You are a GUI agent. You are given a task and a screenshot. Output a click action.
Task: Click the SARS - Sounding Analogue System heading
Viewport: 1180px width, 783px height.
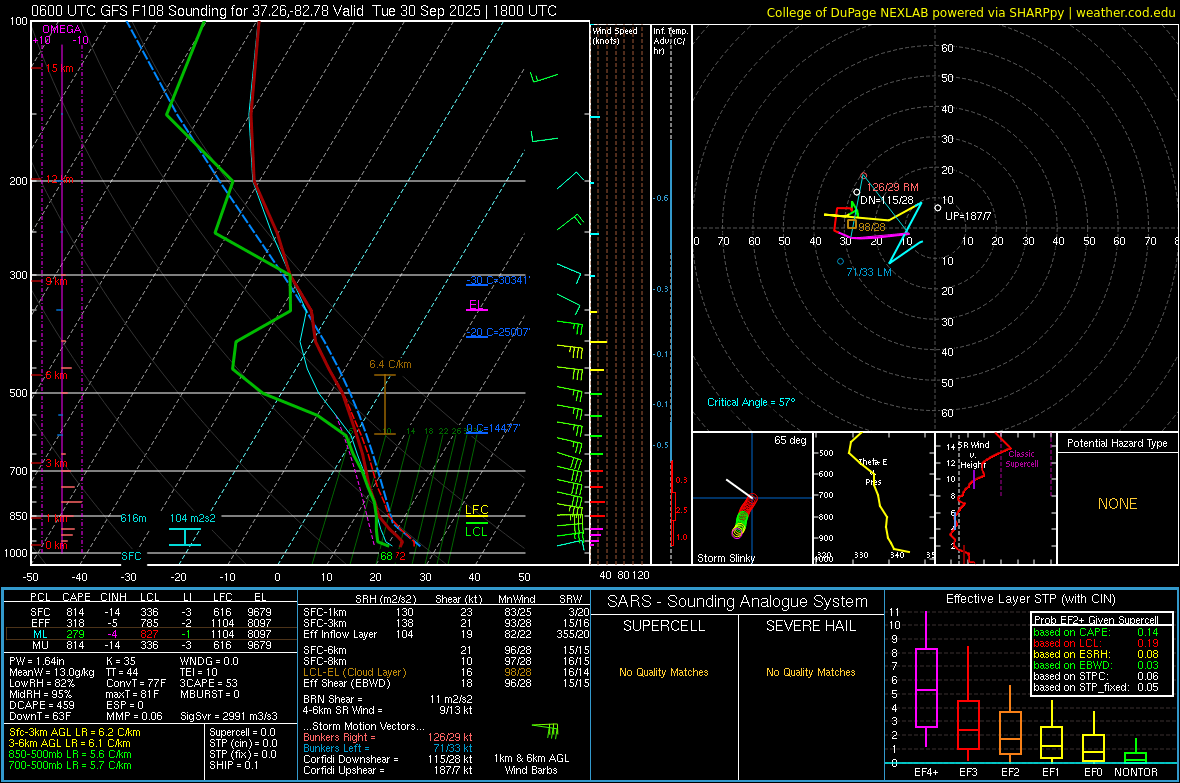coord(738,602)
